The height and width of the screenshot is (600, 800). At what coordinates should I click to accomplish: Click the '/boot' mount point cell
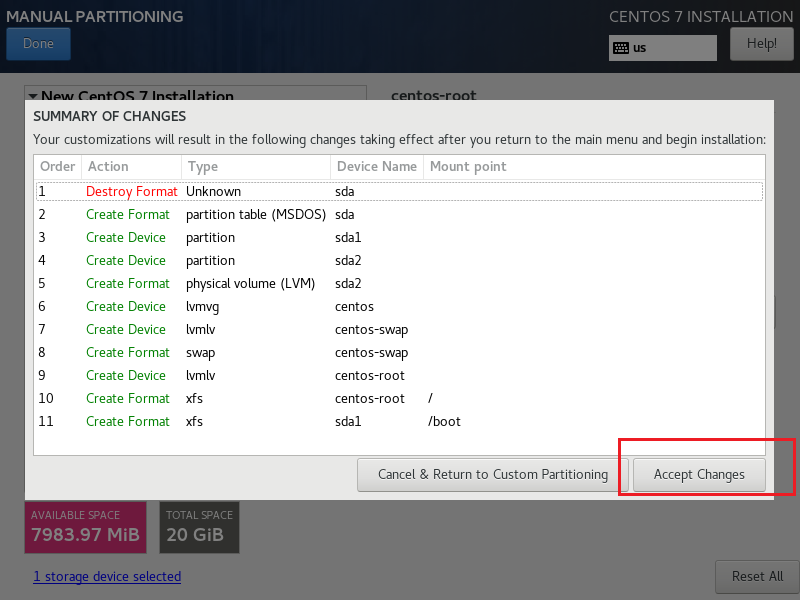[x=444, y=421]
